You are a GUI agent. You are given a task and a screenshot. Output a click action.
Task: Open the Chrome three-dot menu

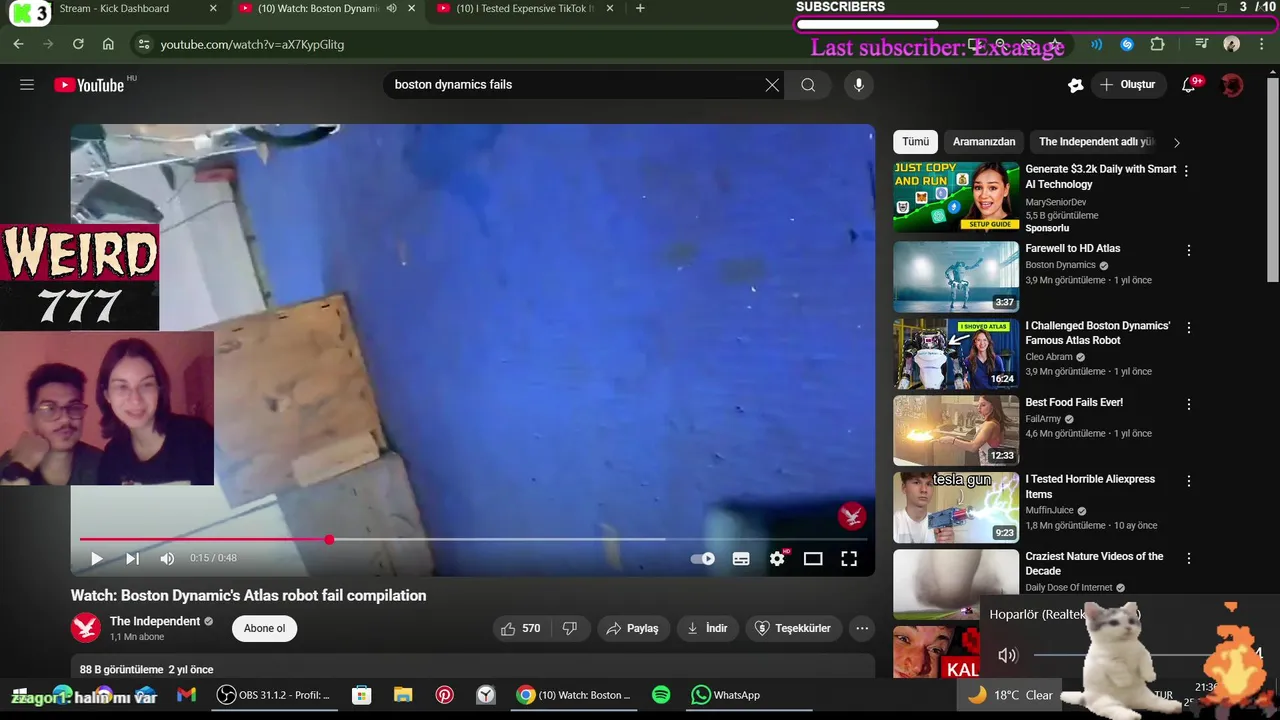point(1261,44)
